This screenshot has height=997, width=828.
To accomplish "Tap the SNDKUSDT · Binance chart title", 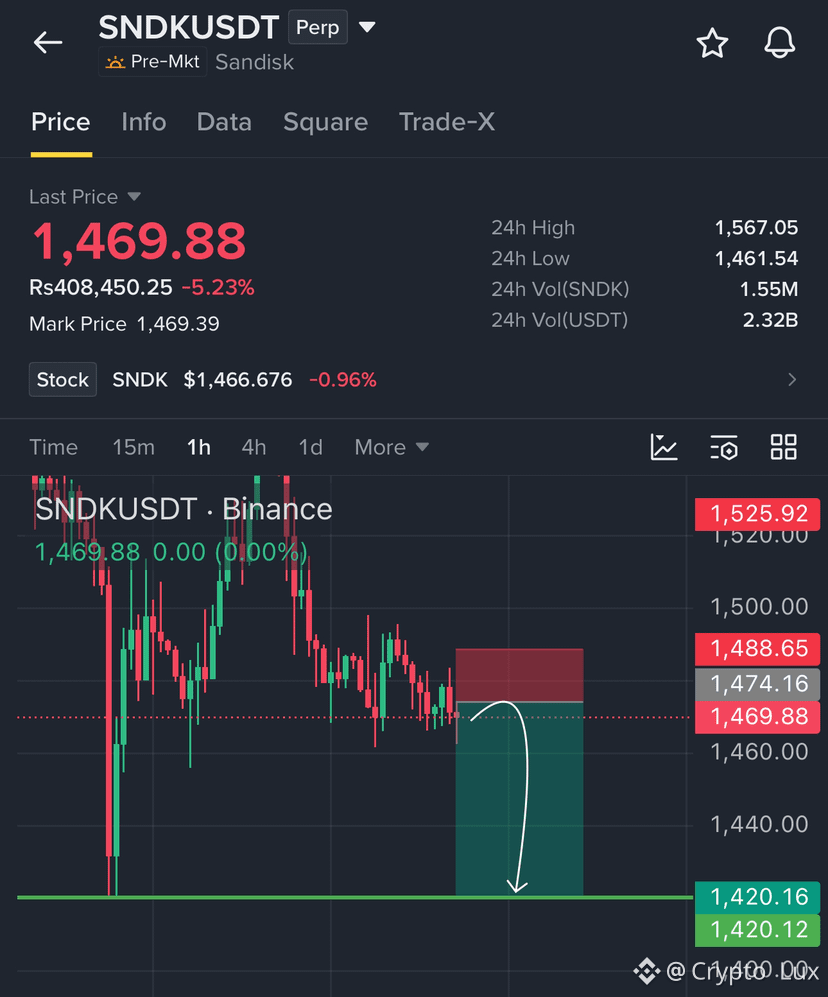I will 184,509.
